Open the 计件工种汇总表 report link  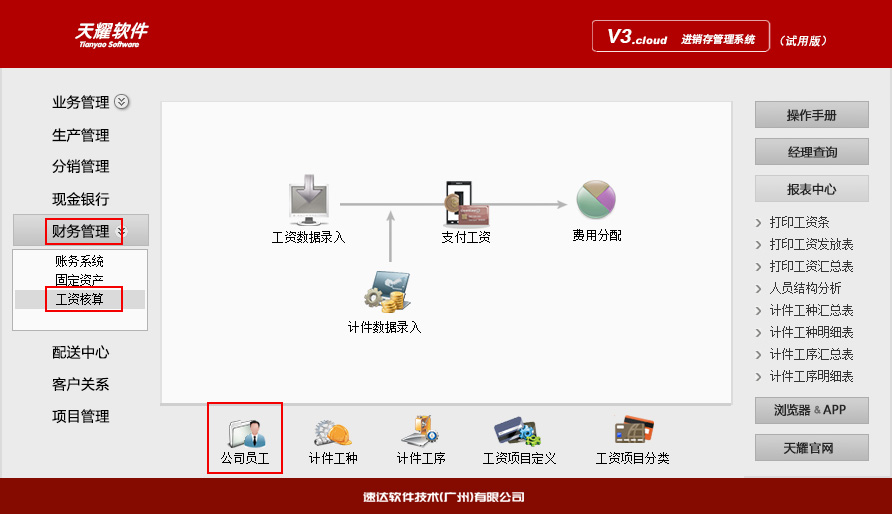[811, 310]
